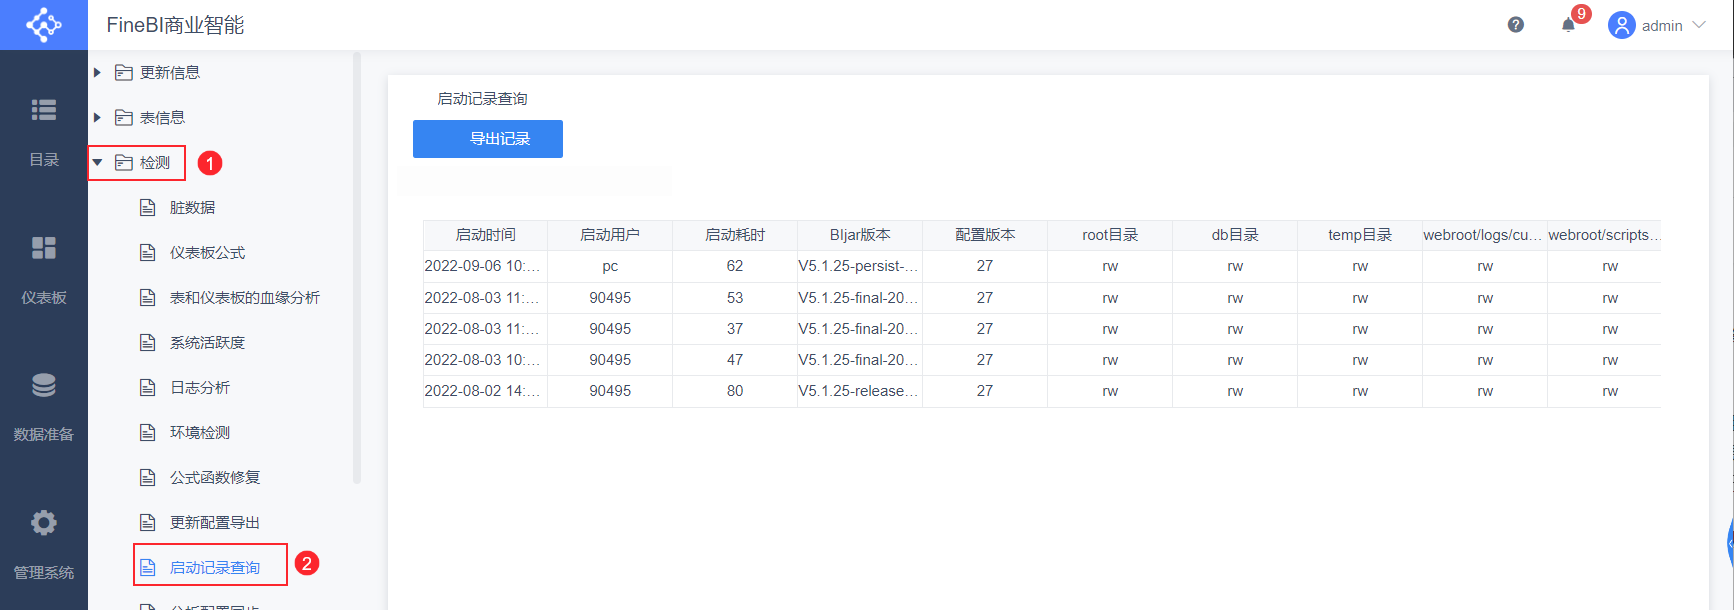Click the 启动时间 column header
The width and height of the screenshot is (1734, 610).
485,235
